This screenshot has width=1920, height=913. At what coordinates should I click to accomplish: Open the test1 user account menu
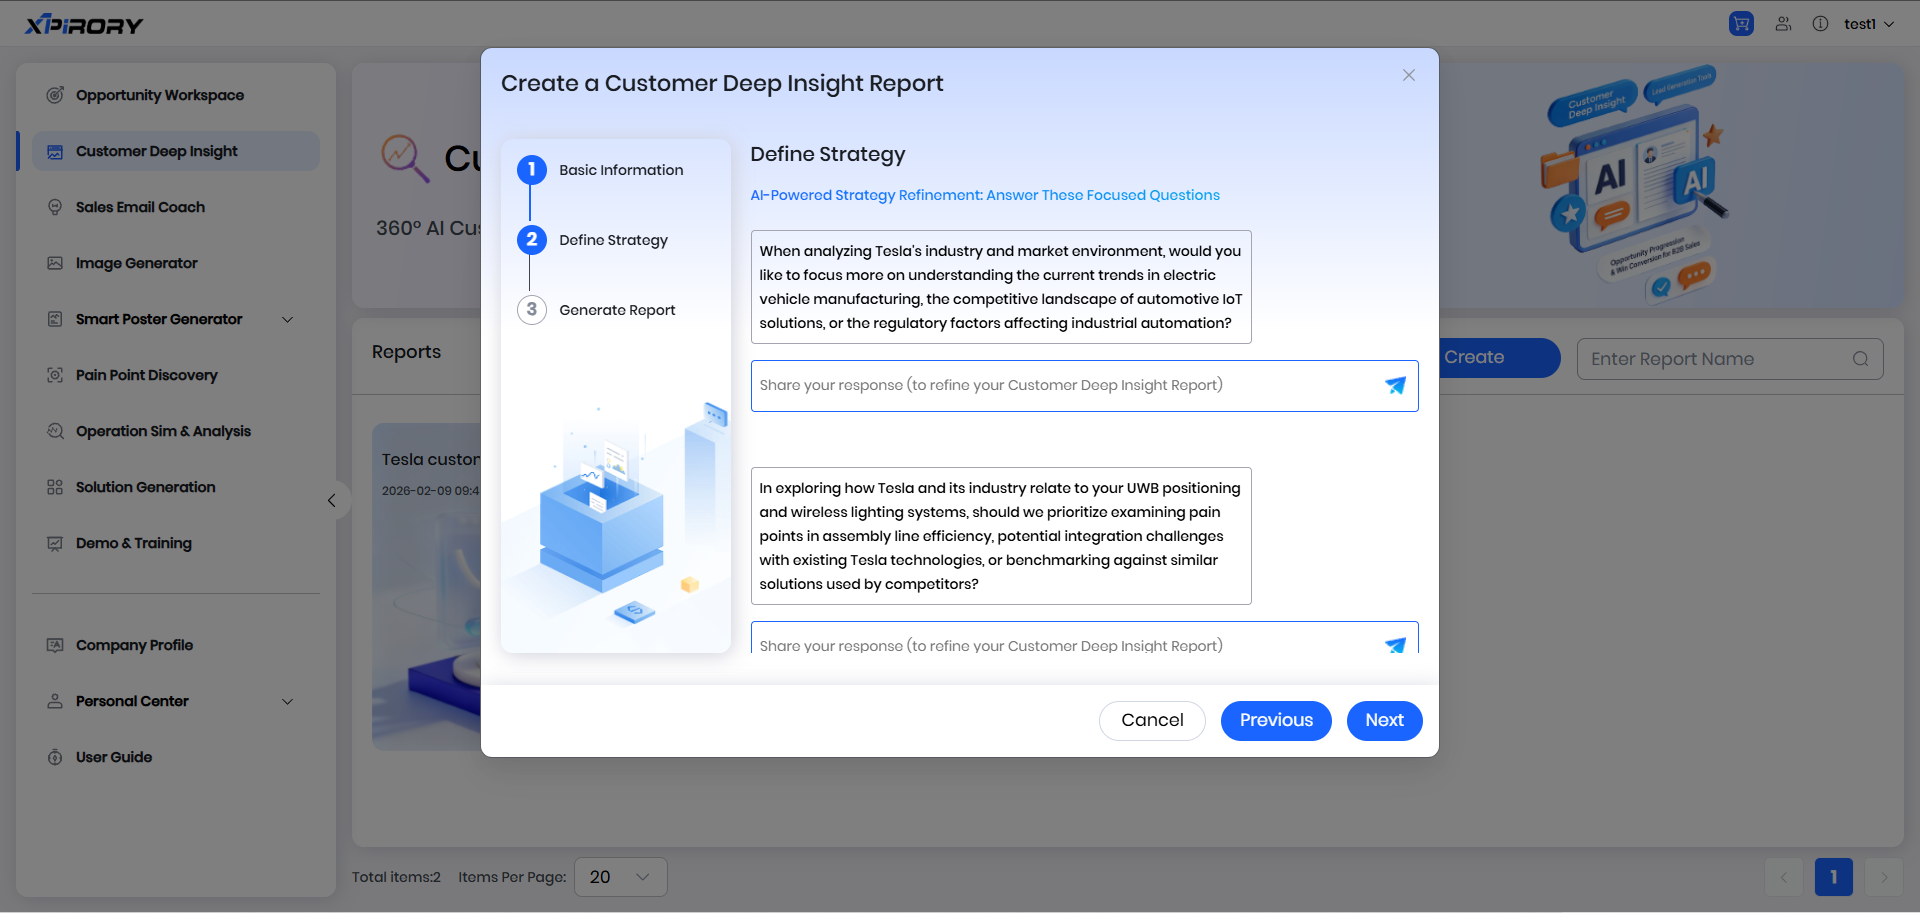1868,24
